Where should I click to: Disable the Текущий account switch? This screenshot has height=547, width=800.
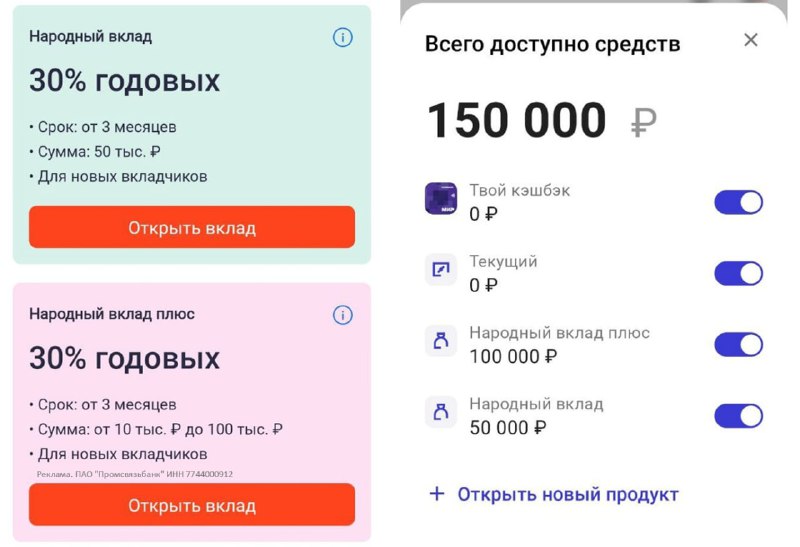click(738, 274)
